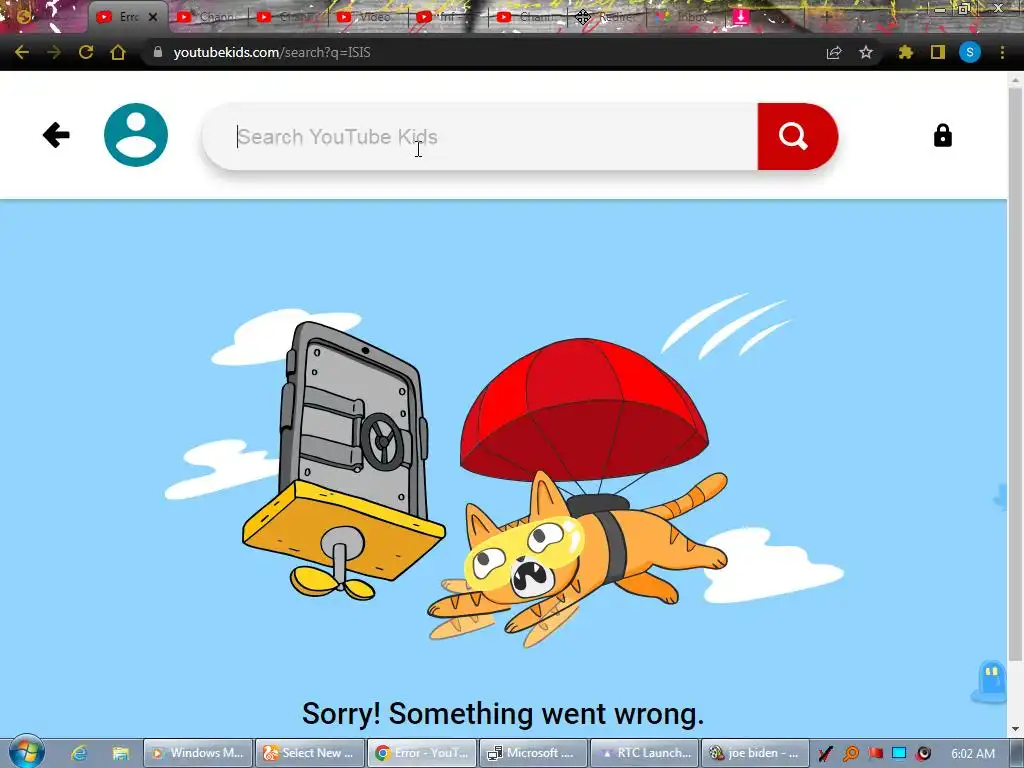
Task: Switch to Windows Media Player taskbar item
Action: [197, 753]
